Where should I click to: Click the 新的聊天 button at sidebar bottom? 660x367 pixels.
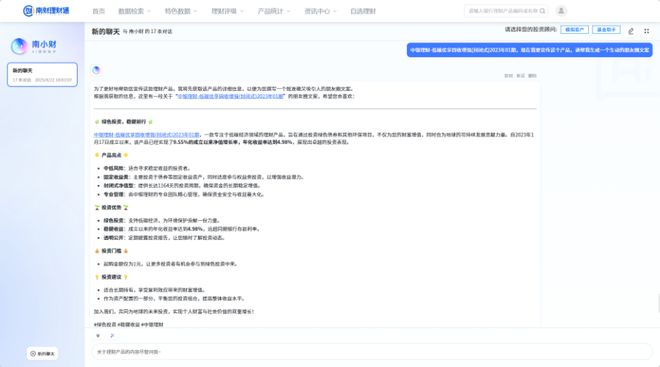point(43,354)
